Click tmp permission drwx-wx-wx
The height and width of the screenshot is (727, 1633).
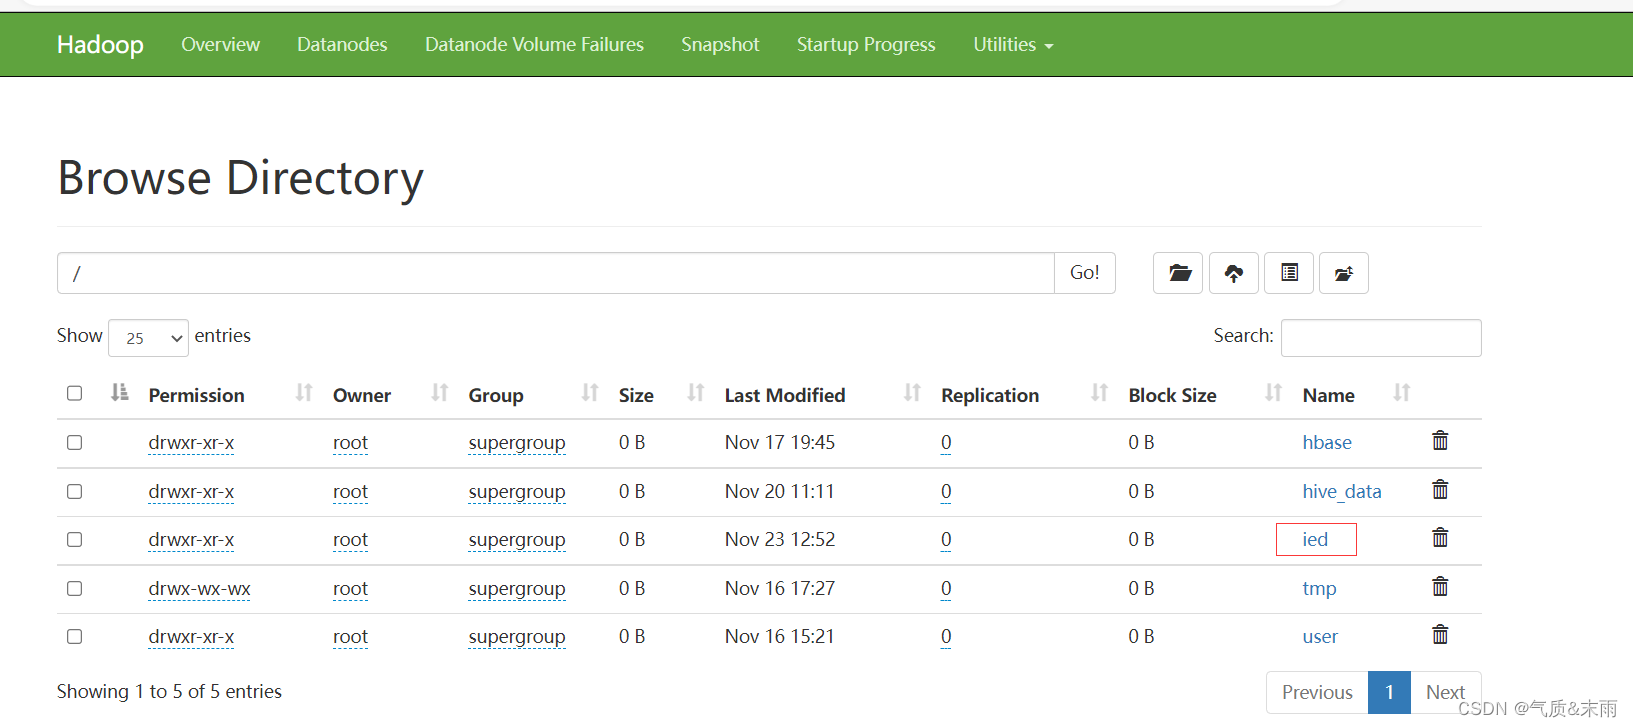coord(199,588)
